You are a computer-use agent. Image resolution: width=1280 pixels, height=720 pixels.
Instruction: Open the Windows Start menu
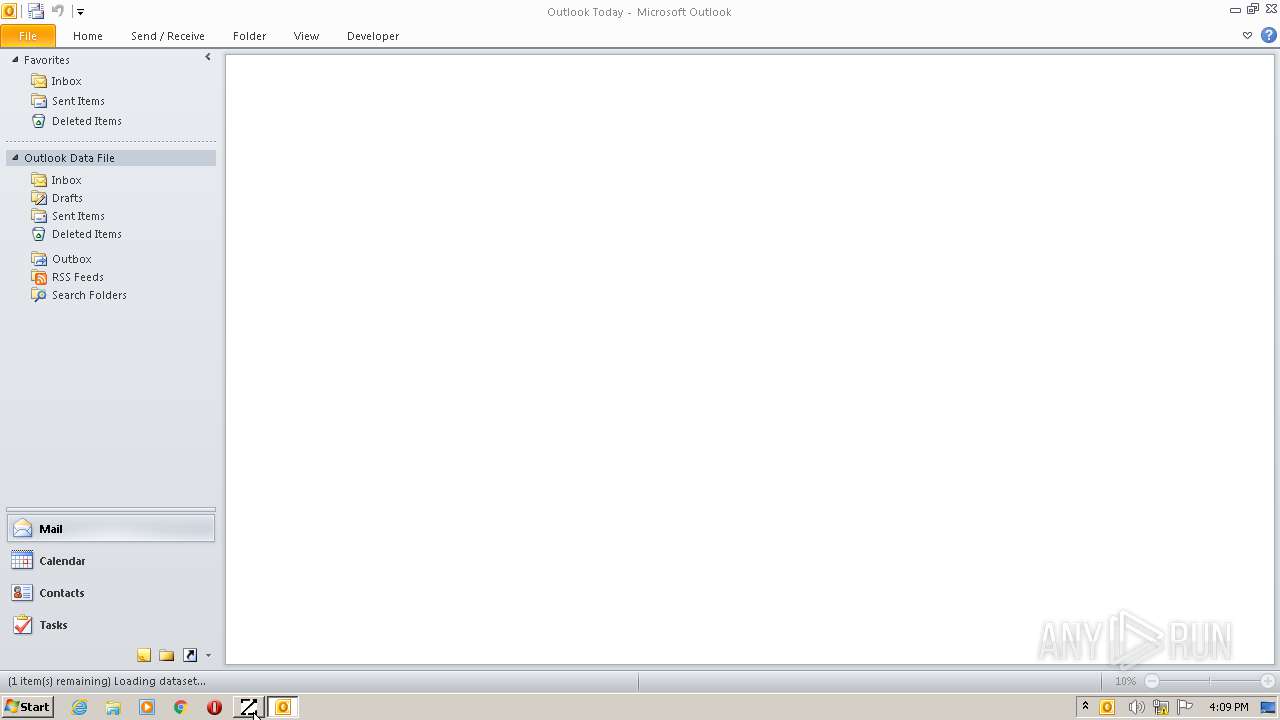point(27,707)
